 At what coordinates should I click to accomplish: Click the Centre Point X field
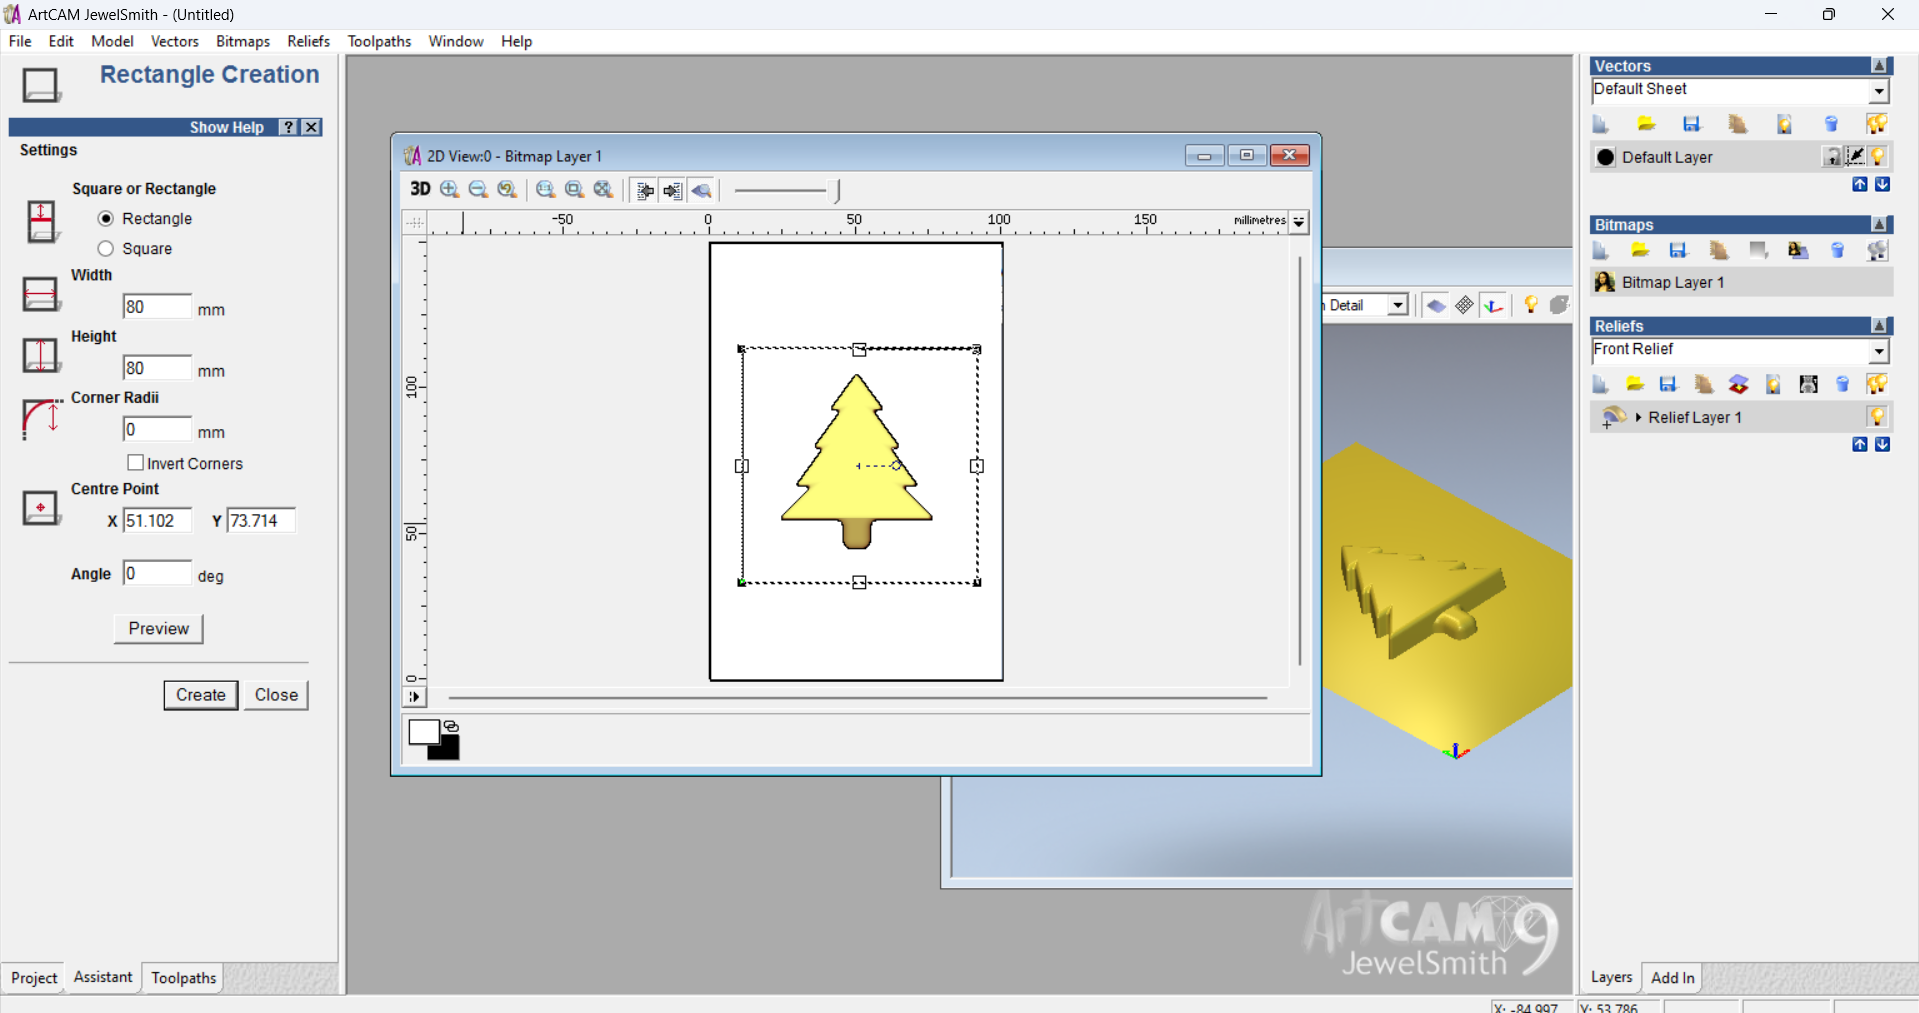(157, 520)
